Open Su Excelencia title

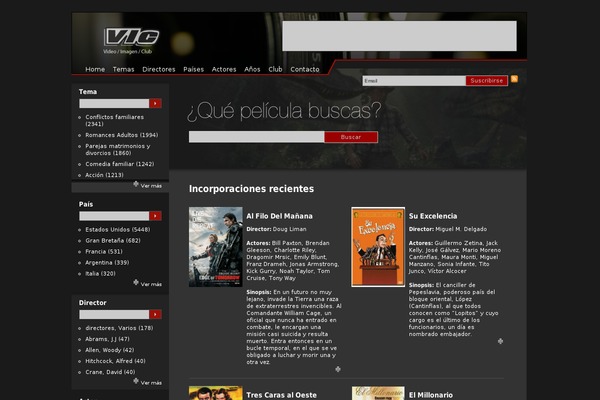coord(433,216)
